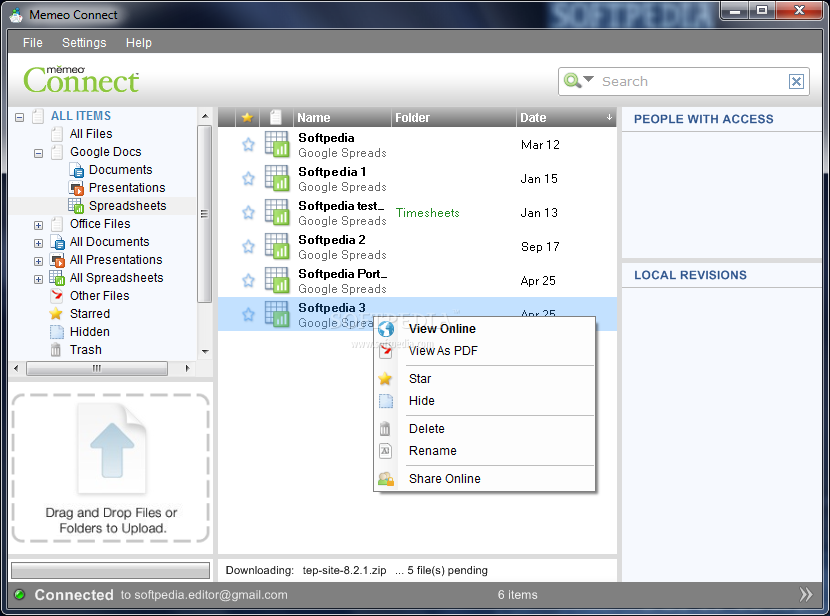Sort by the file type page column header
The image size is (830, 616).
click(x=276, y=117)
